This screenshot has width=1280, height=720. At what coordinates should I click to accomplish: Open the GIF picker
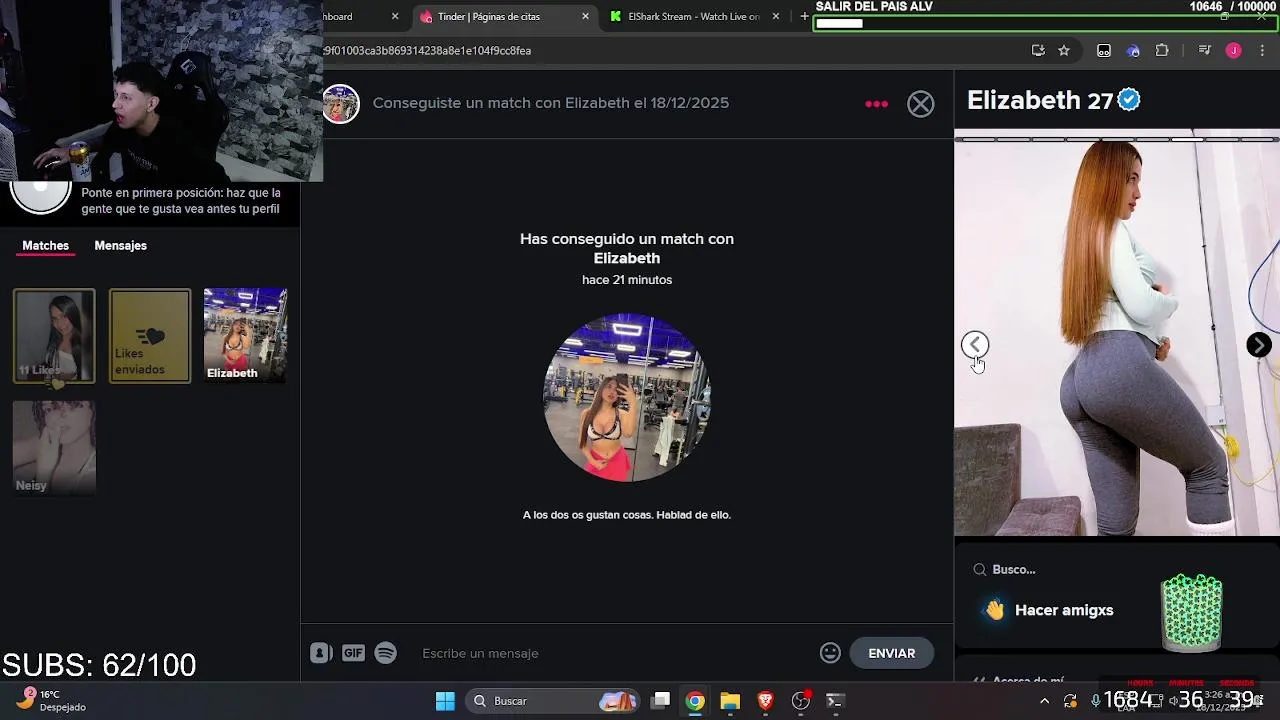coord(353,653)
